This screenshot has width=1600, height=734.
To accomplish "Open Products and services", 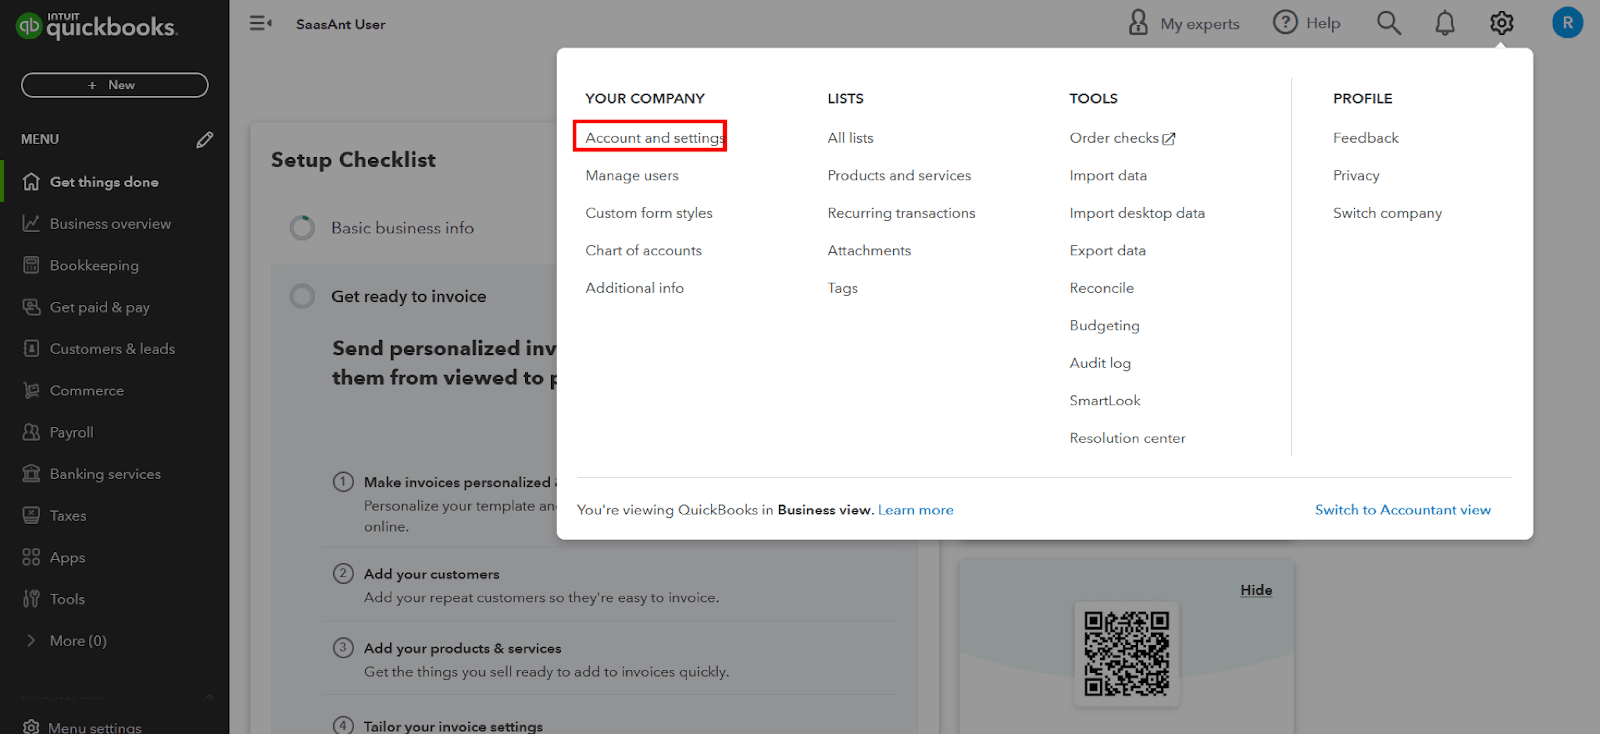I will tap(899, 175).
